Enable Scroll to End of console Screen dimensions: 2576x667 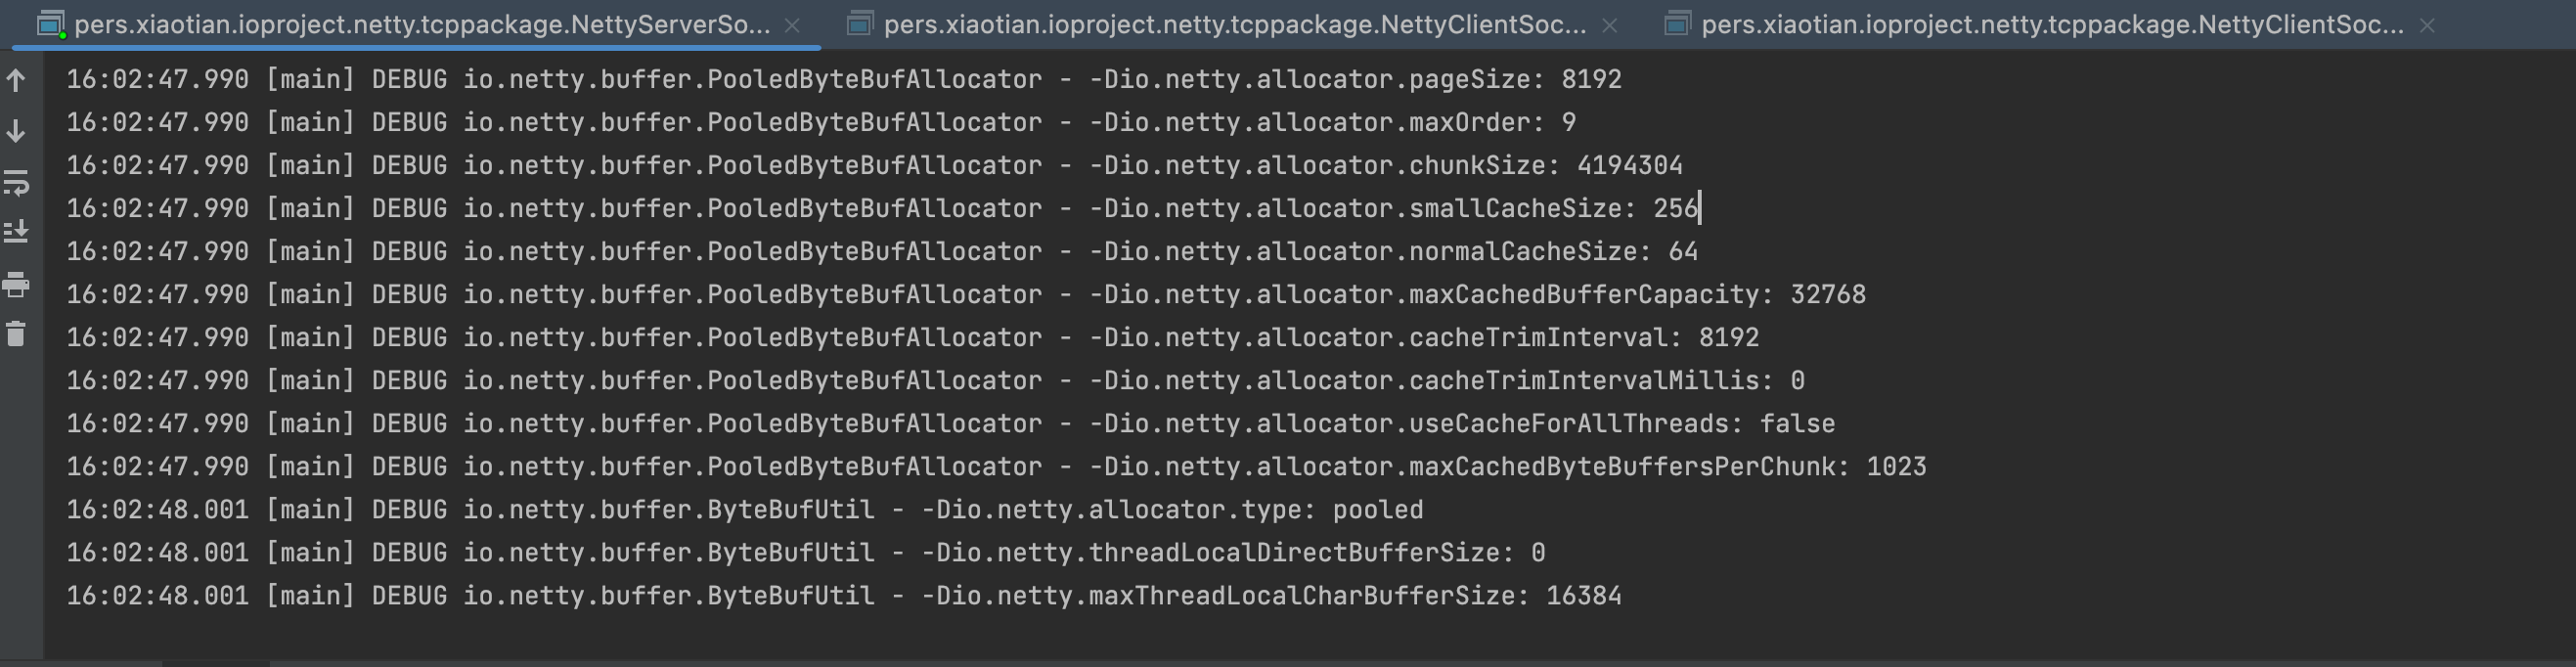click(x=16, y=232)
